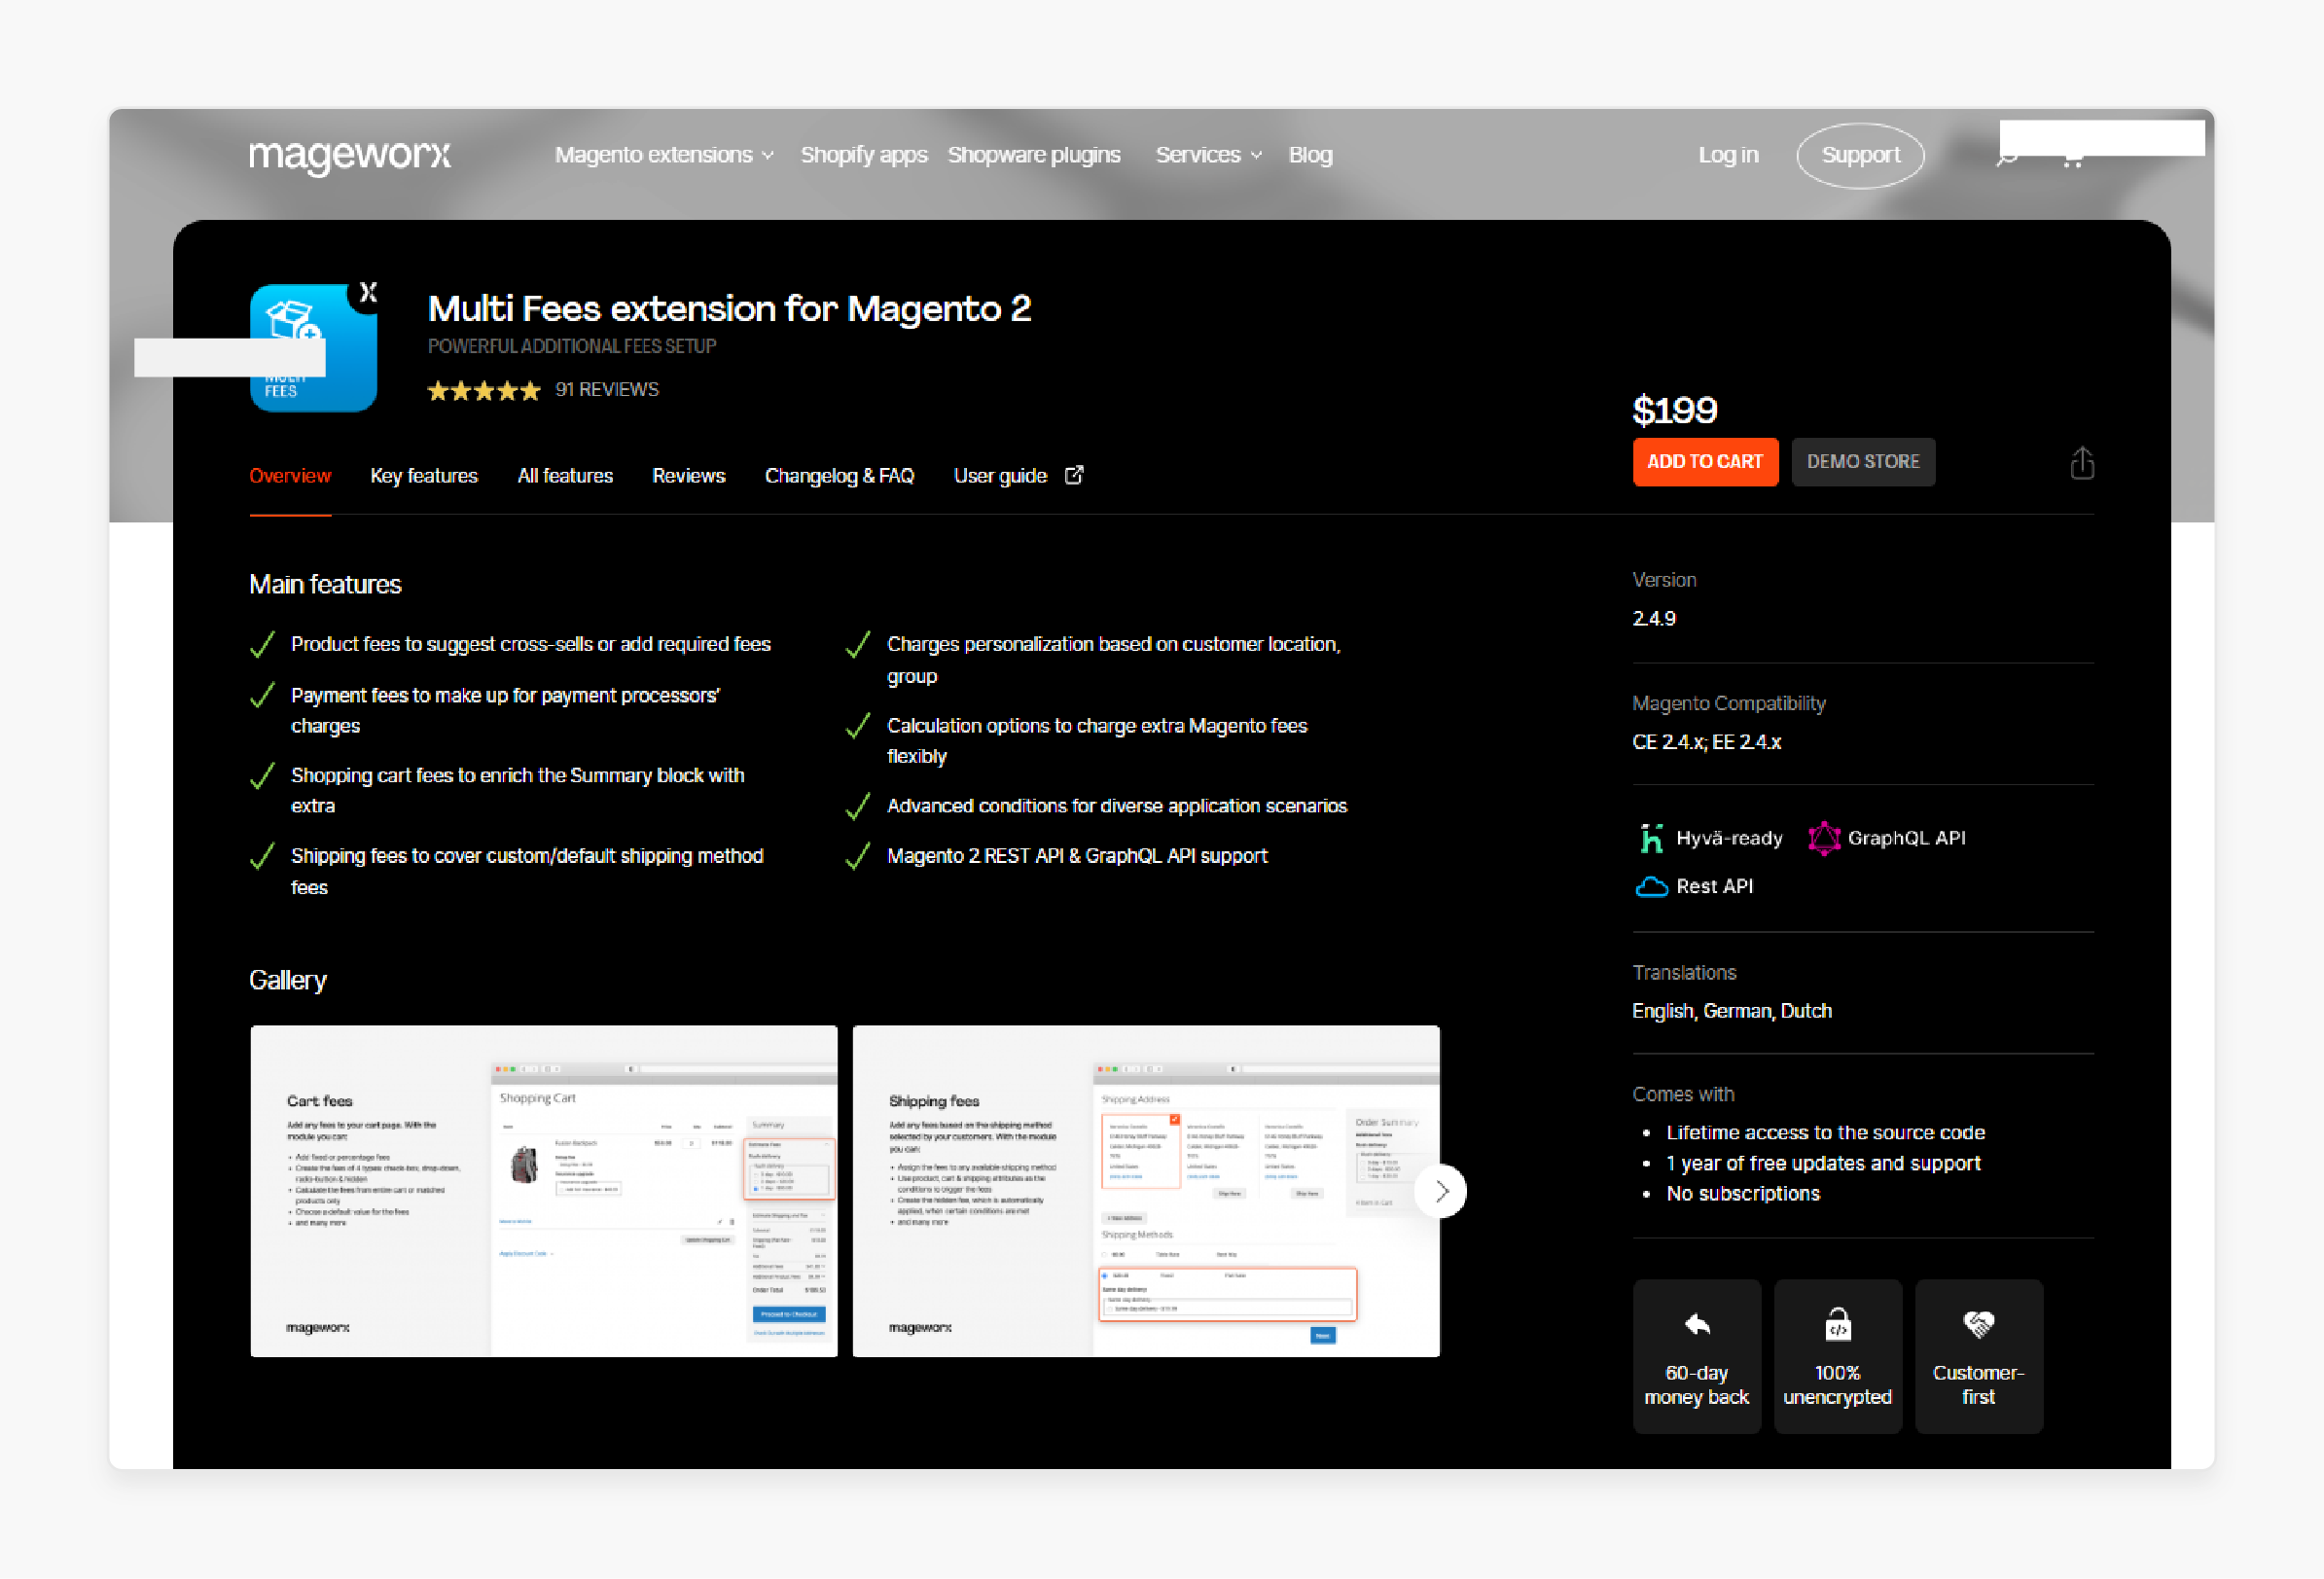Click ADD TO CART button
The image size is (2324, 1579).
click(1704, 462)
